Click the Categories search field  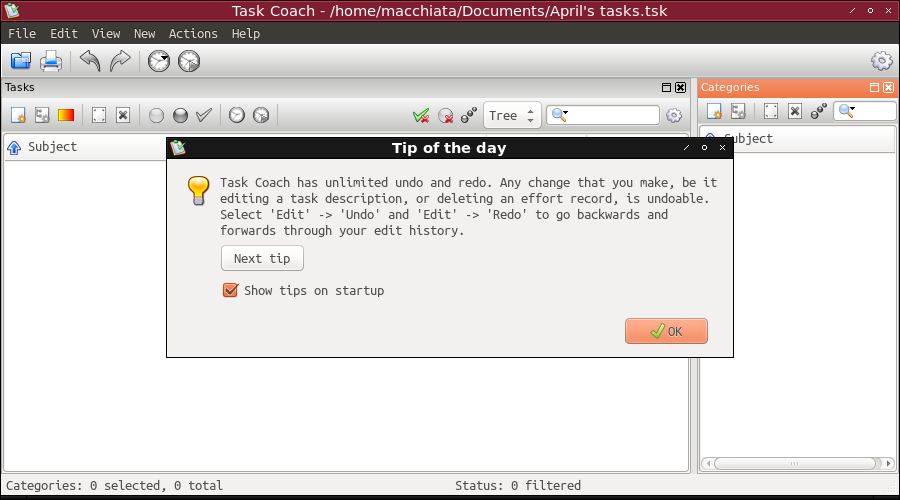pos(865,111)
